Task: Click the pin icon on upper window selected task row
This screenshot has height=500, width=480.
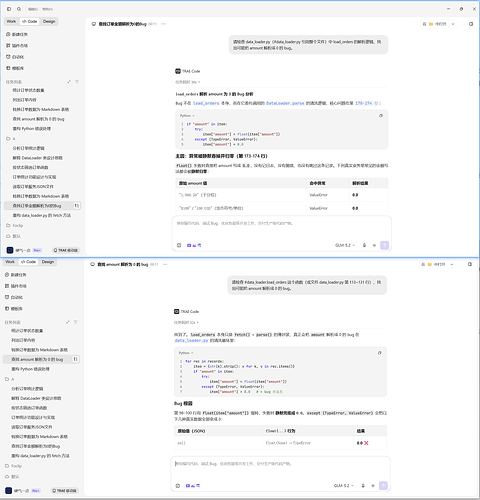Action: (x=77, y=206)
